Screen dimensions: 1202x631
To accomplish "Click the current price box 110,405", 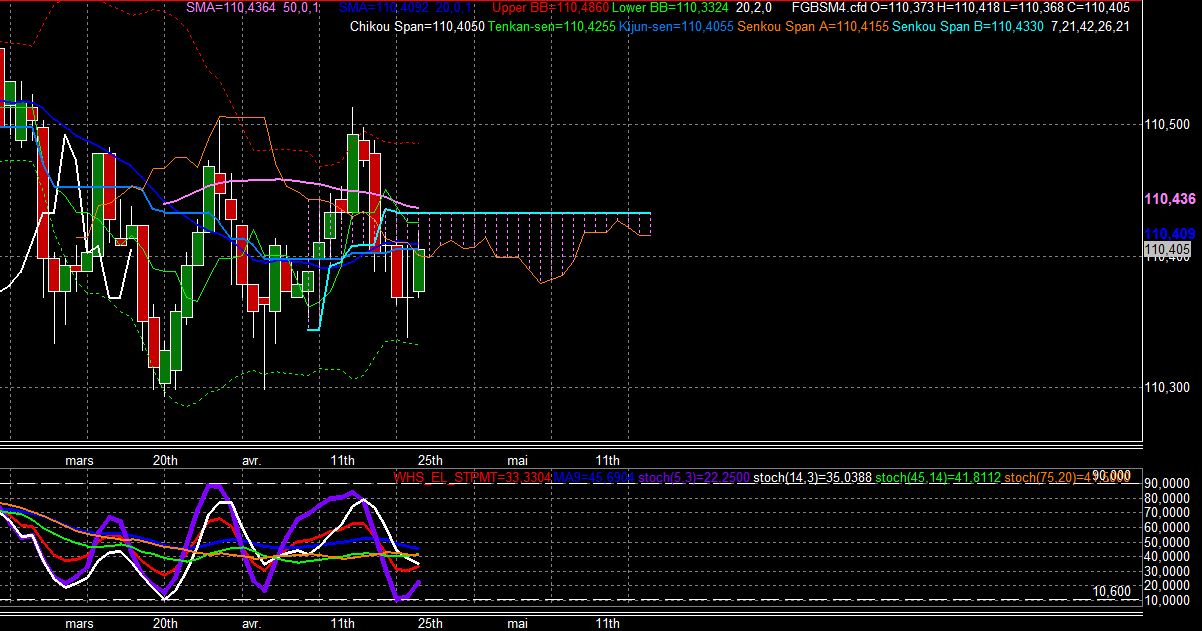I will tap(1167, 249).
